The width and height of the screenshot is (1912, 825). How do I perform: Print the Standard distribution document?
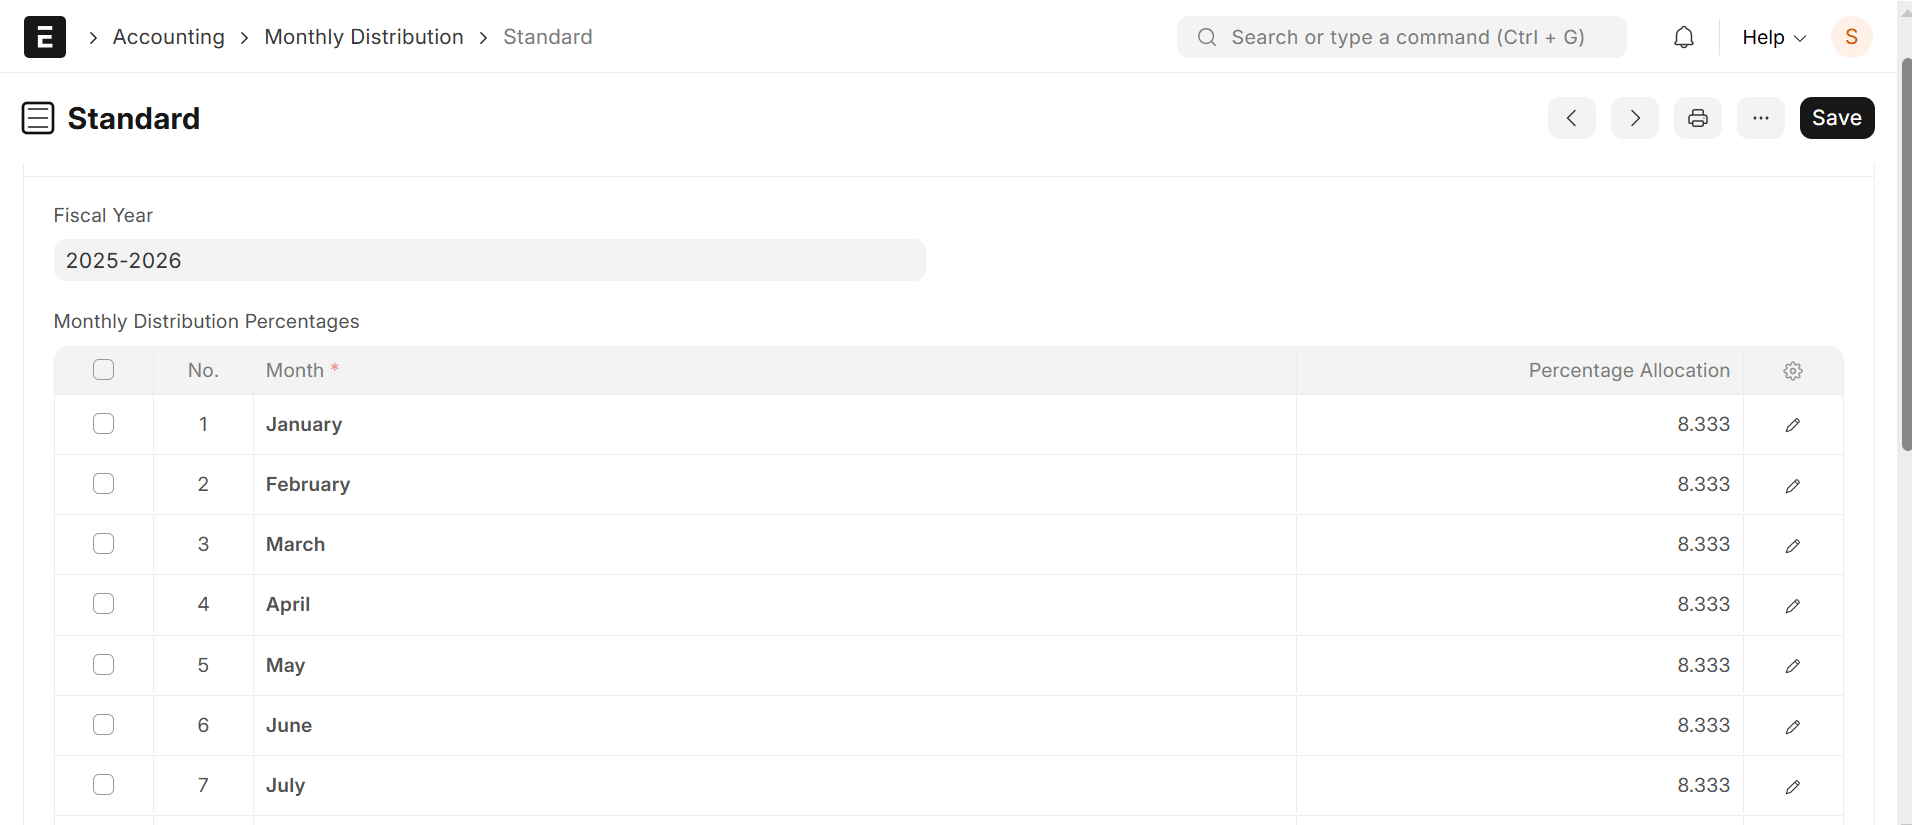pyautogui.click(x=1698, y=118)
